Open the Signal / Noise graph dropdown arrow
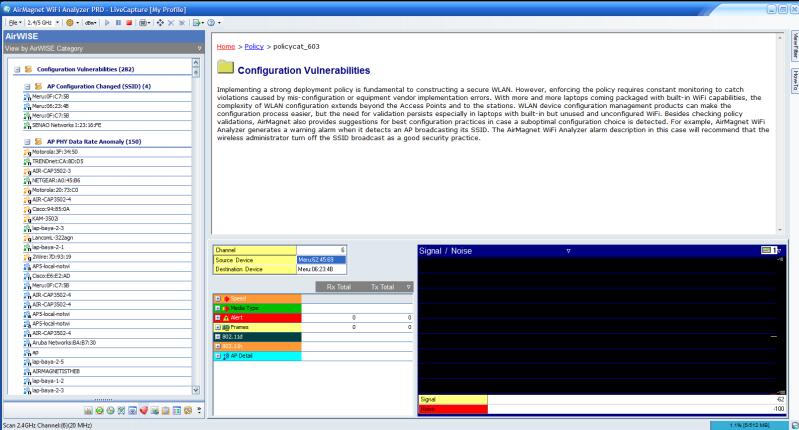 568,251
